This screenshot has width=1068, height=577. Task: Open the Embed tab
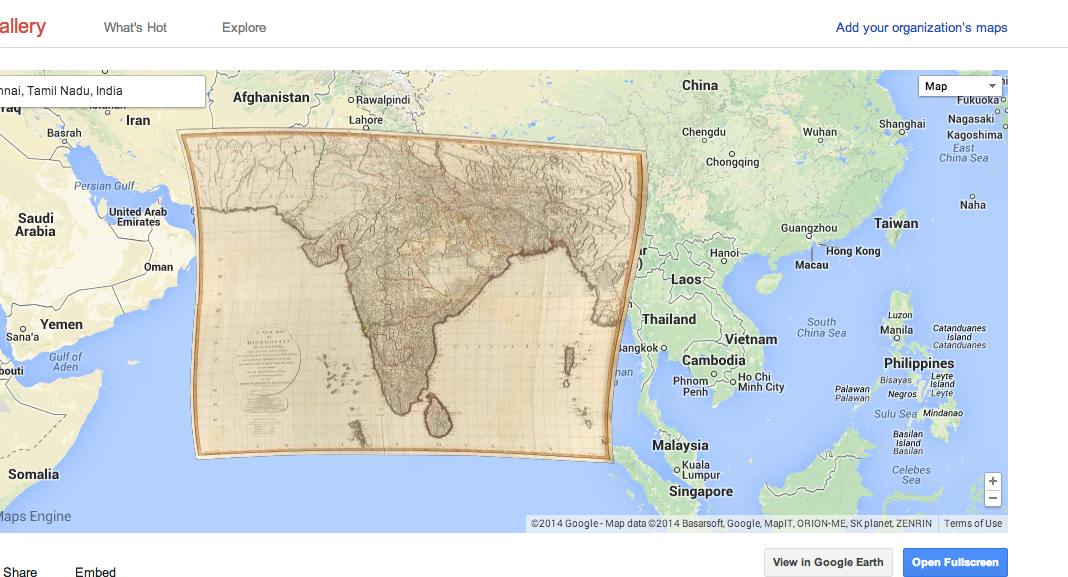tap(95, 571)
